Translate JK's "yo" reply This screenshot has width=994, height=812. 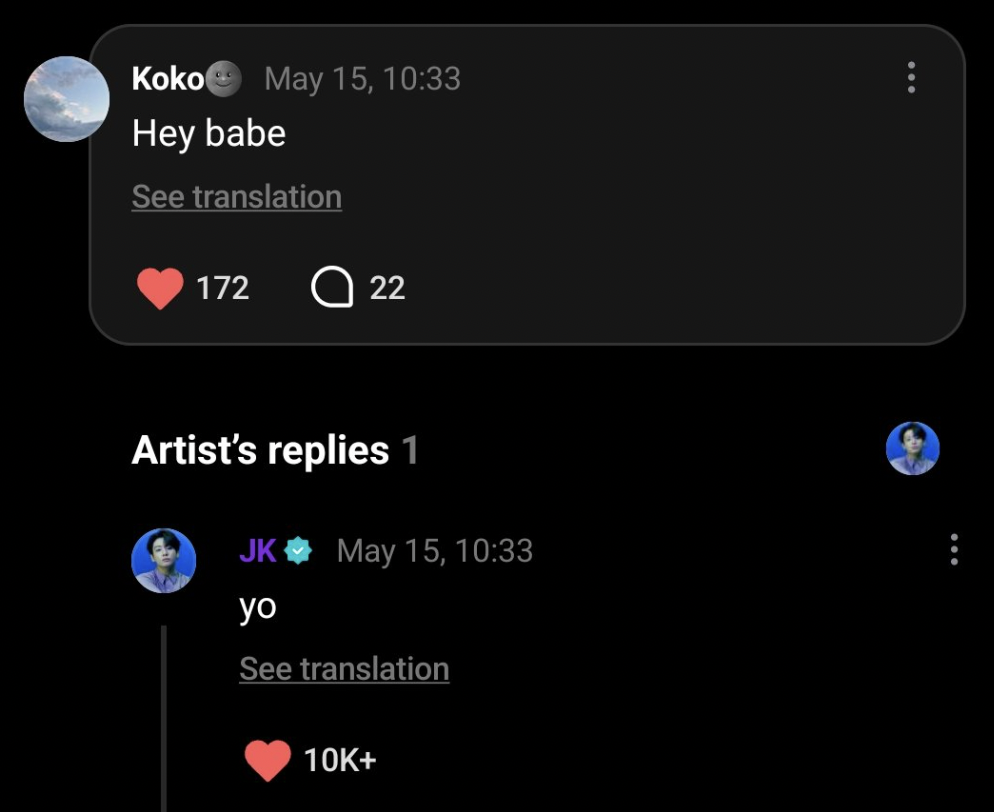(344, 669)
